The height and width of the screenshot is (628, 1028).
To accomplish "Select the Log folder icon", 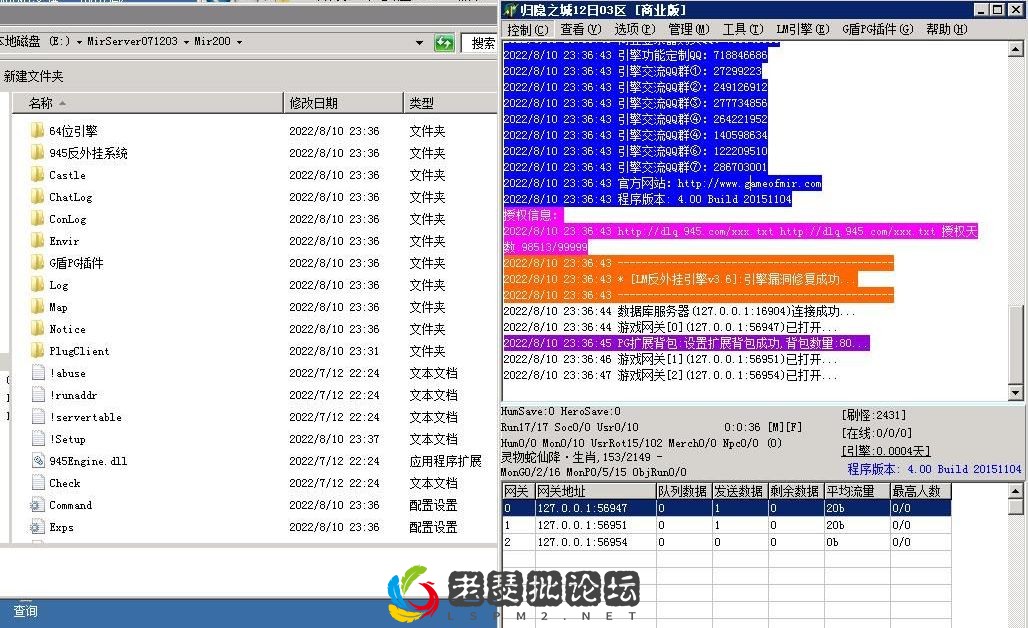I will [37, 285].
